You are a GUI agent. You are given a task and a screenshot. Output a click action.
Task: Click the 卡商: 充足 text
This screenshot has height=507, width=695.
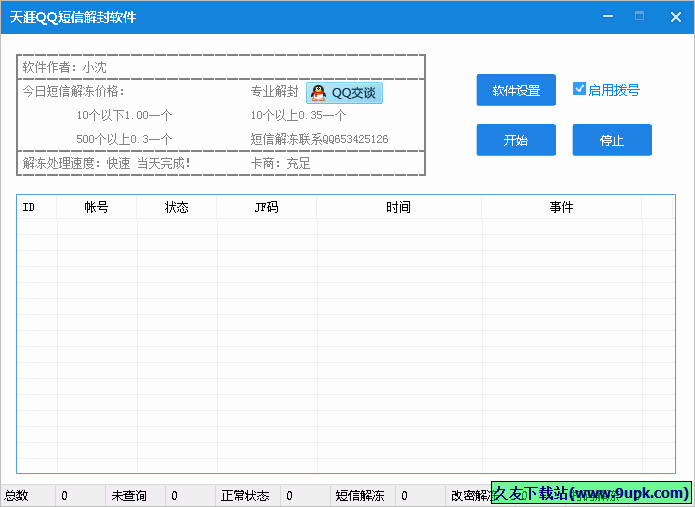pyautogui.click(x=280, y=164)
